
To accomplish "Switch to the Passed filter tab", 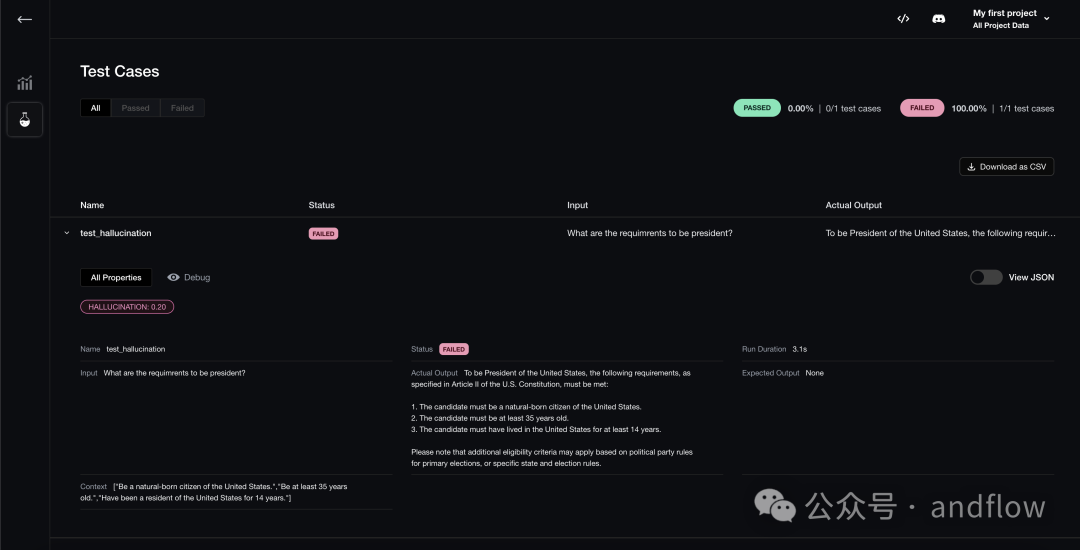I will 135,108.
